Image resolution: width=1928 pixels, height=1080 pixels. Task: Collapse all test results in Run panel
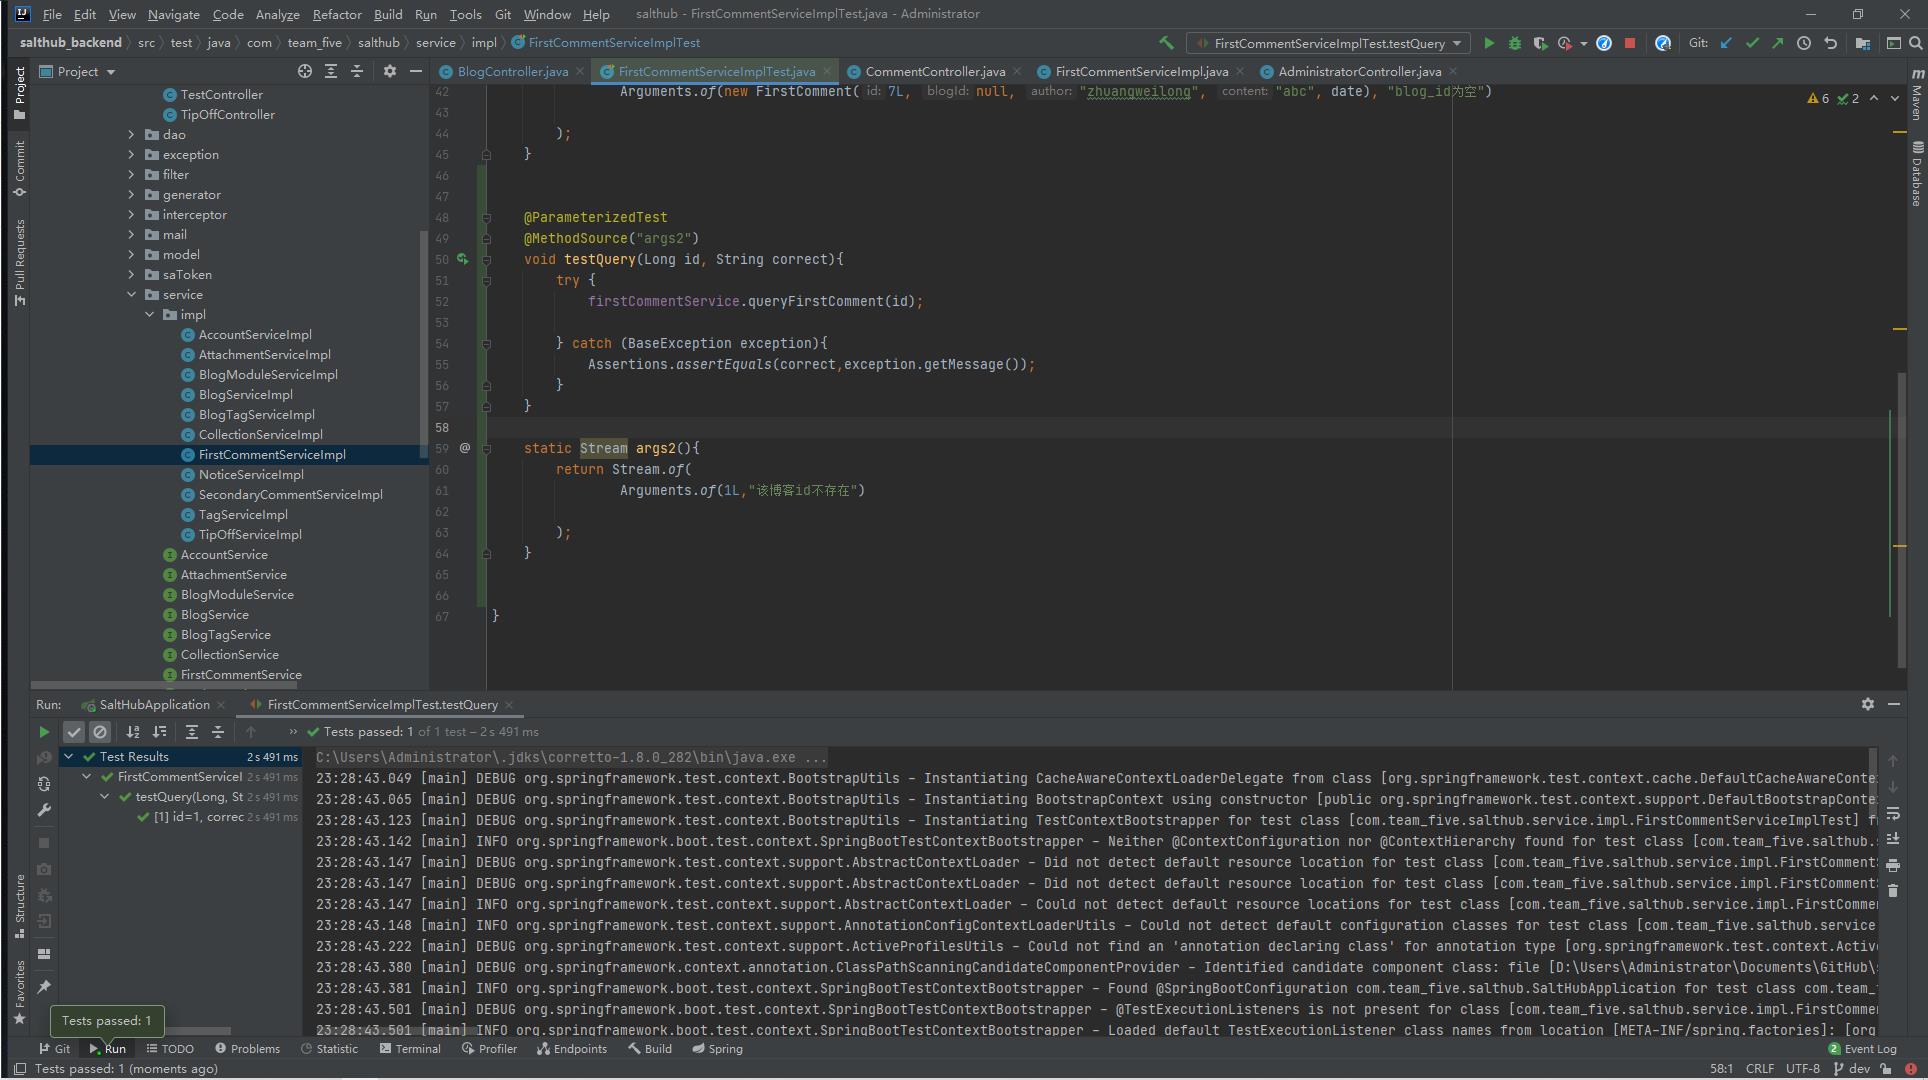(218, 732)
